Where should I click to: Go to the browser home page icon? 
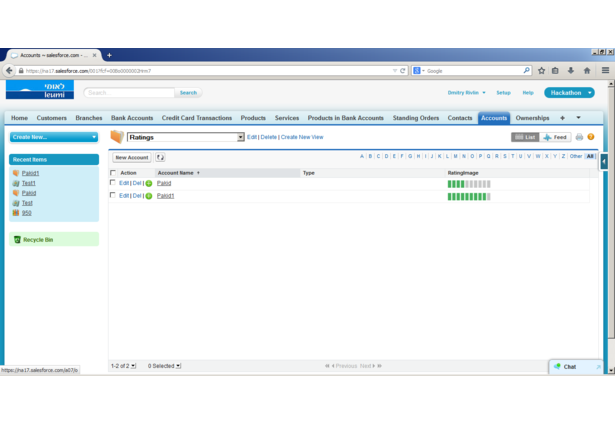(x=587, y=71)
